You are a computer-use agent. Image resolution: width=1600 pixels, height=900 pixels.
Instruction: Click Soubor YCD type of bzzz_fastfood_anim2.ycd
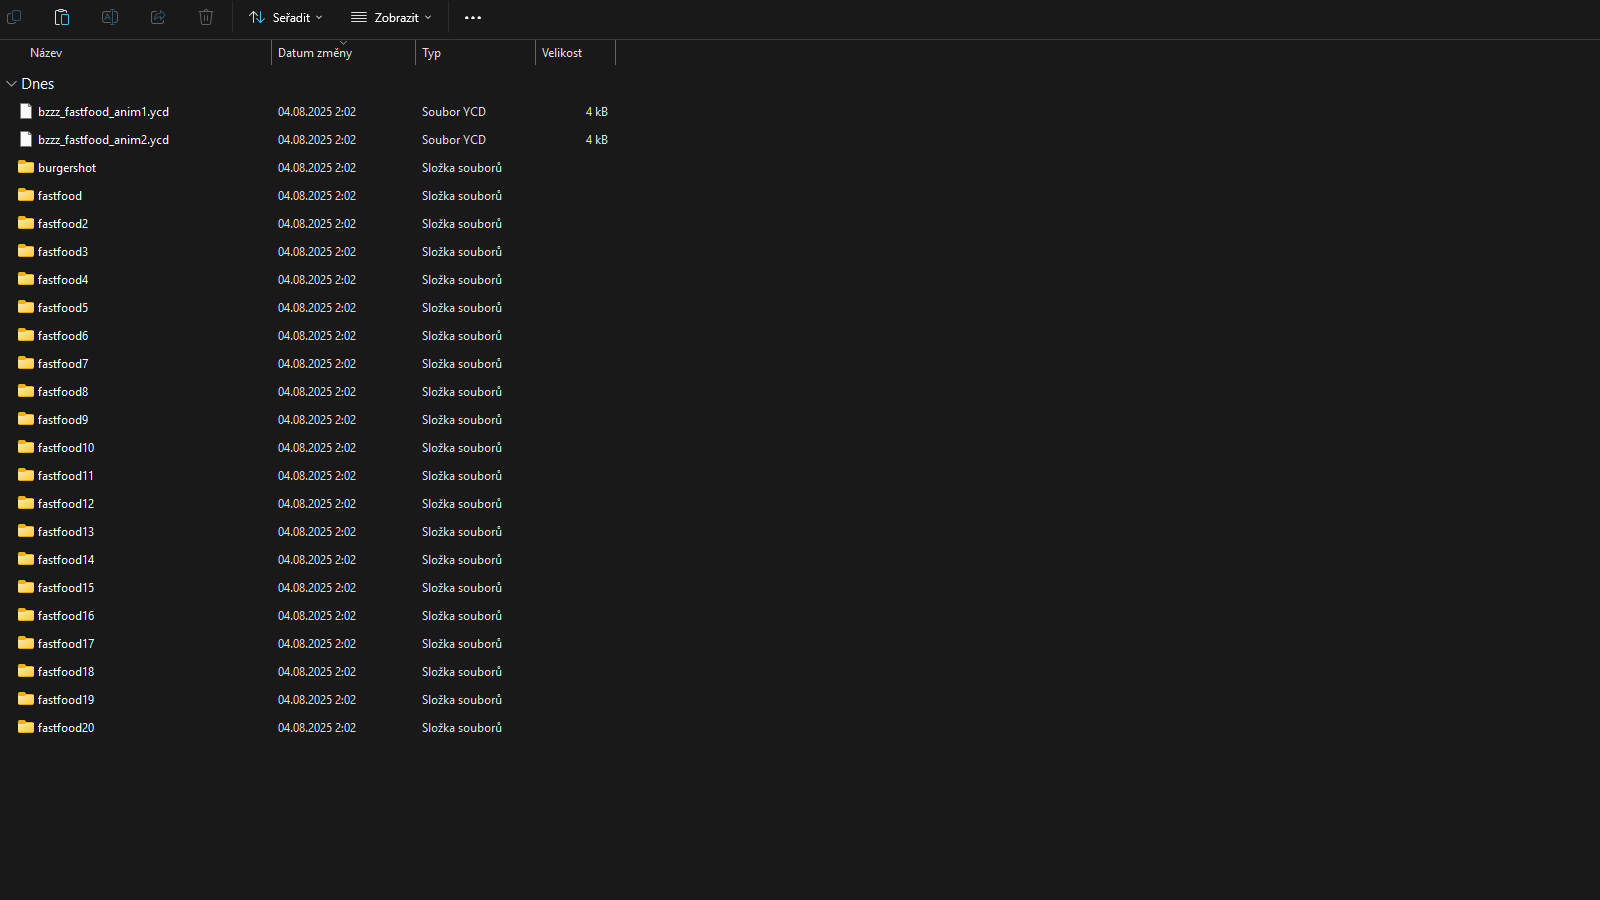pyautogui.click(x=454, y=140)
